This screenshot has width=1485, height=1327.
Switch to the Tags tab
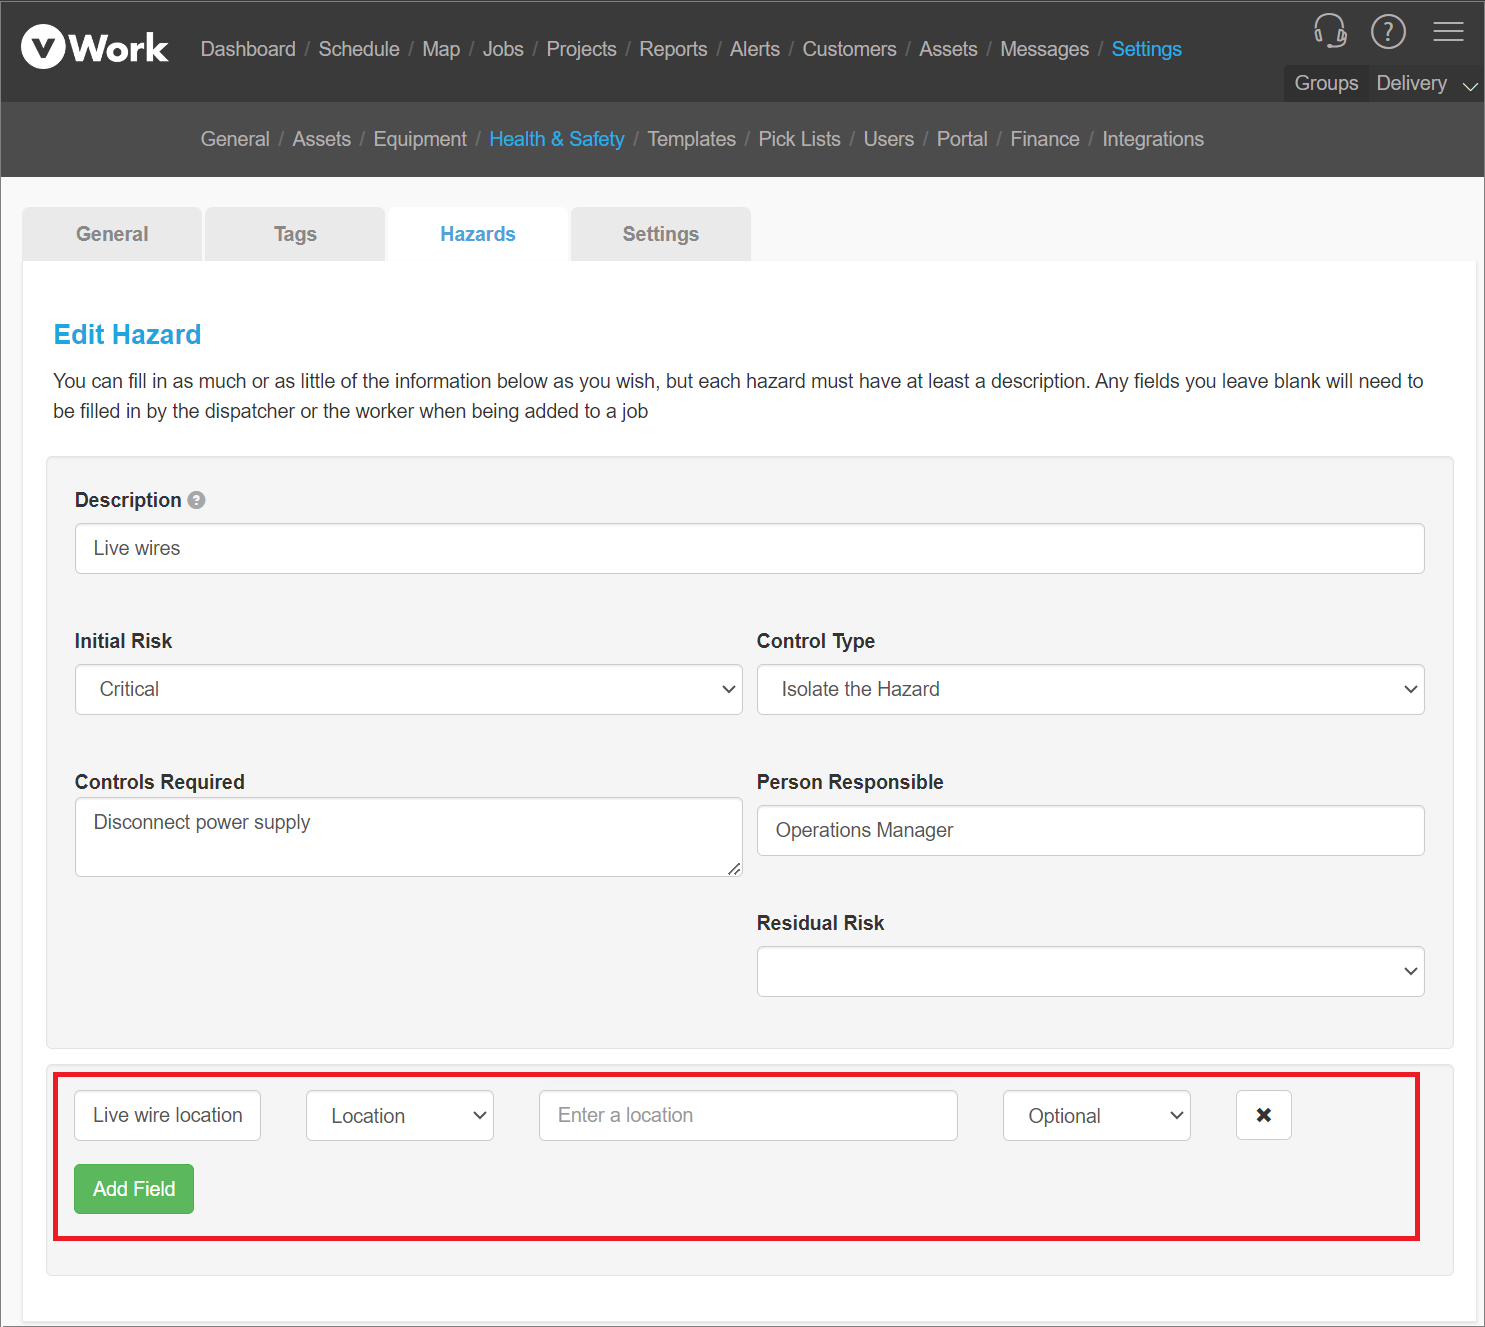295,234
